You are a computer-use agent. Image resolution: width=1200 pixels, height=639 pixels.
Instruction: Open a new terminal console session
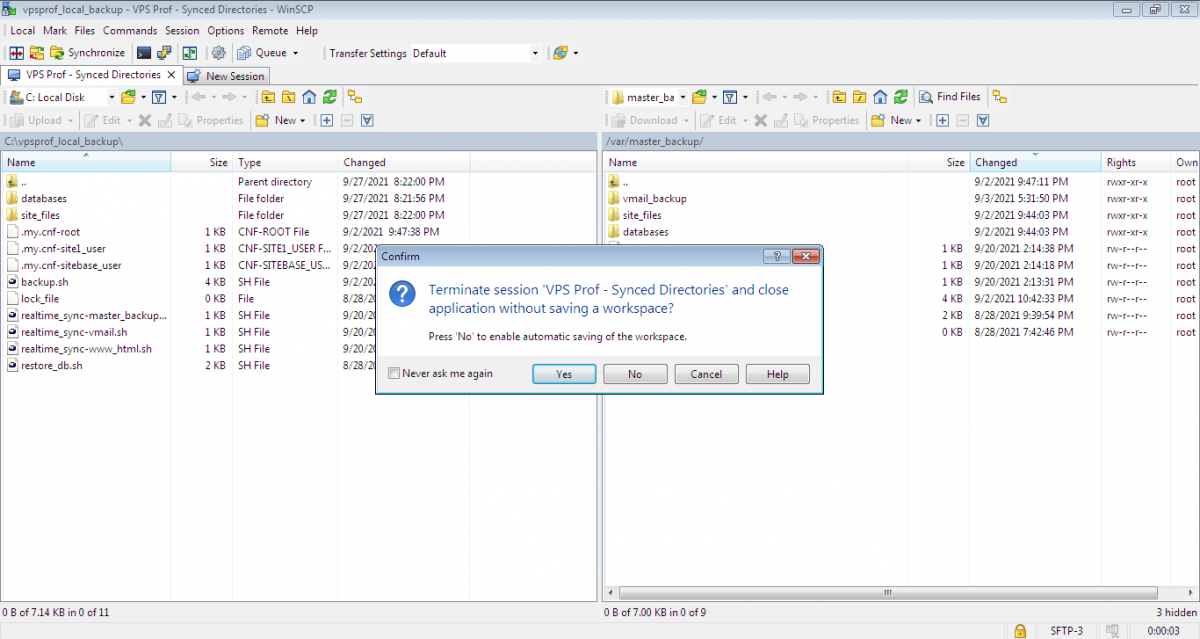pyautogui.click(x=144, y=52)
